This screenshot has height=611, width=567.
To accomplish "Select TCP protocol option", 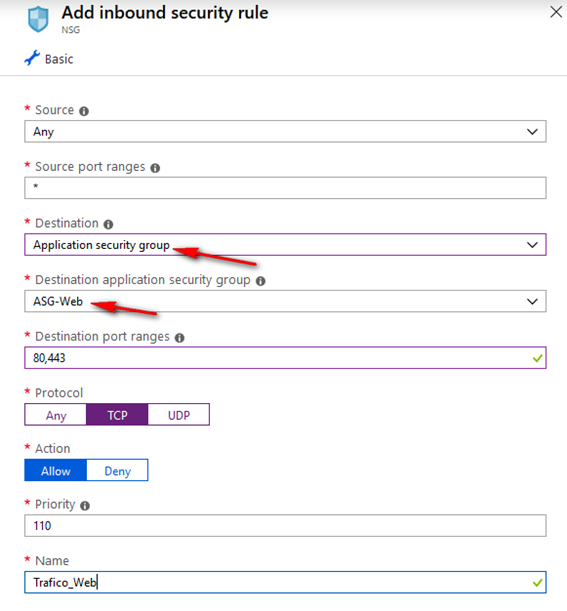I will tap(117, 415).
